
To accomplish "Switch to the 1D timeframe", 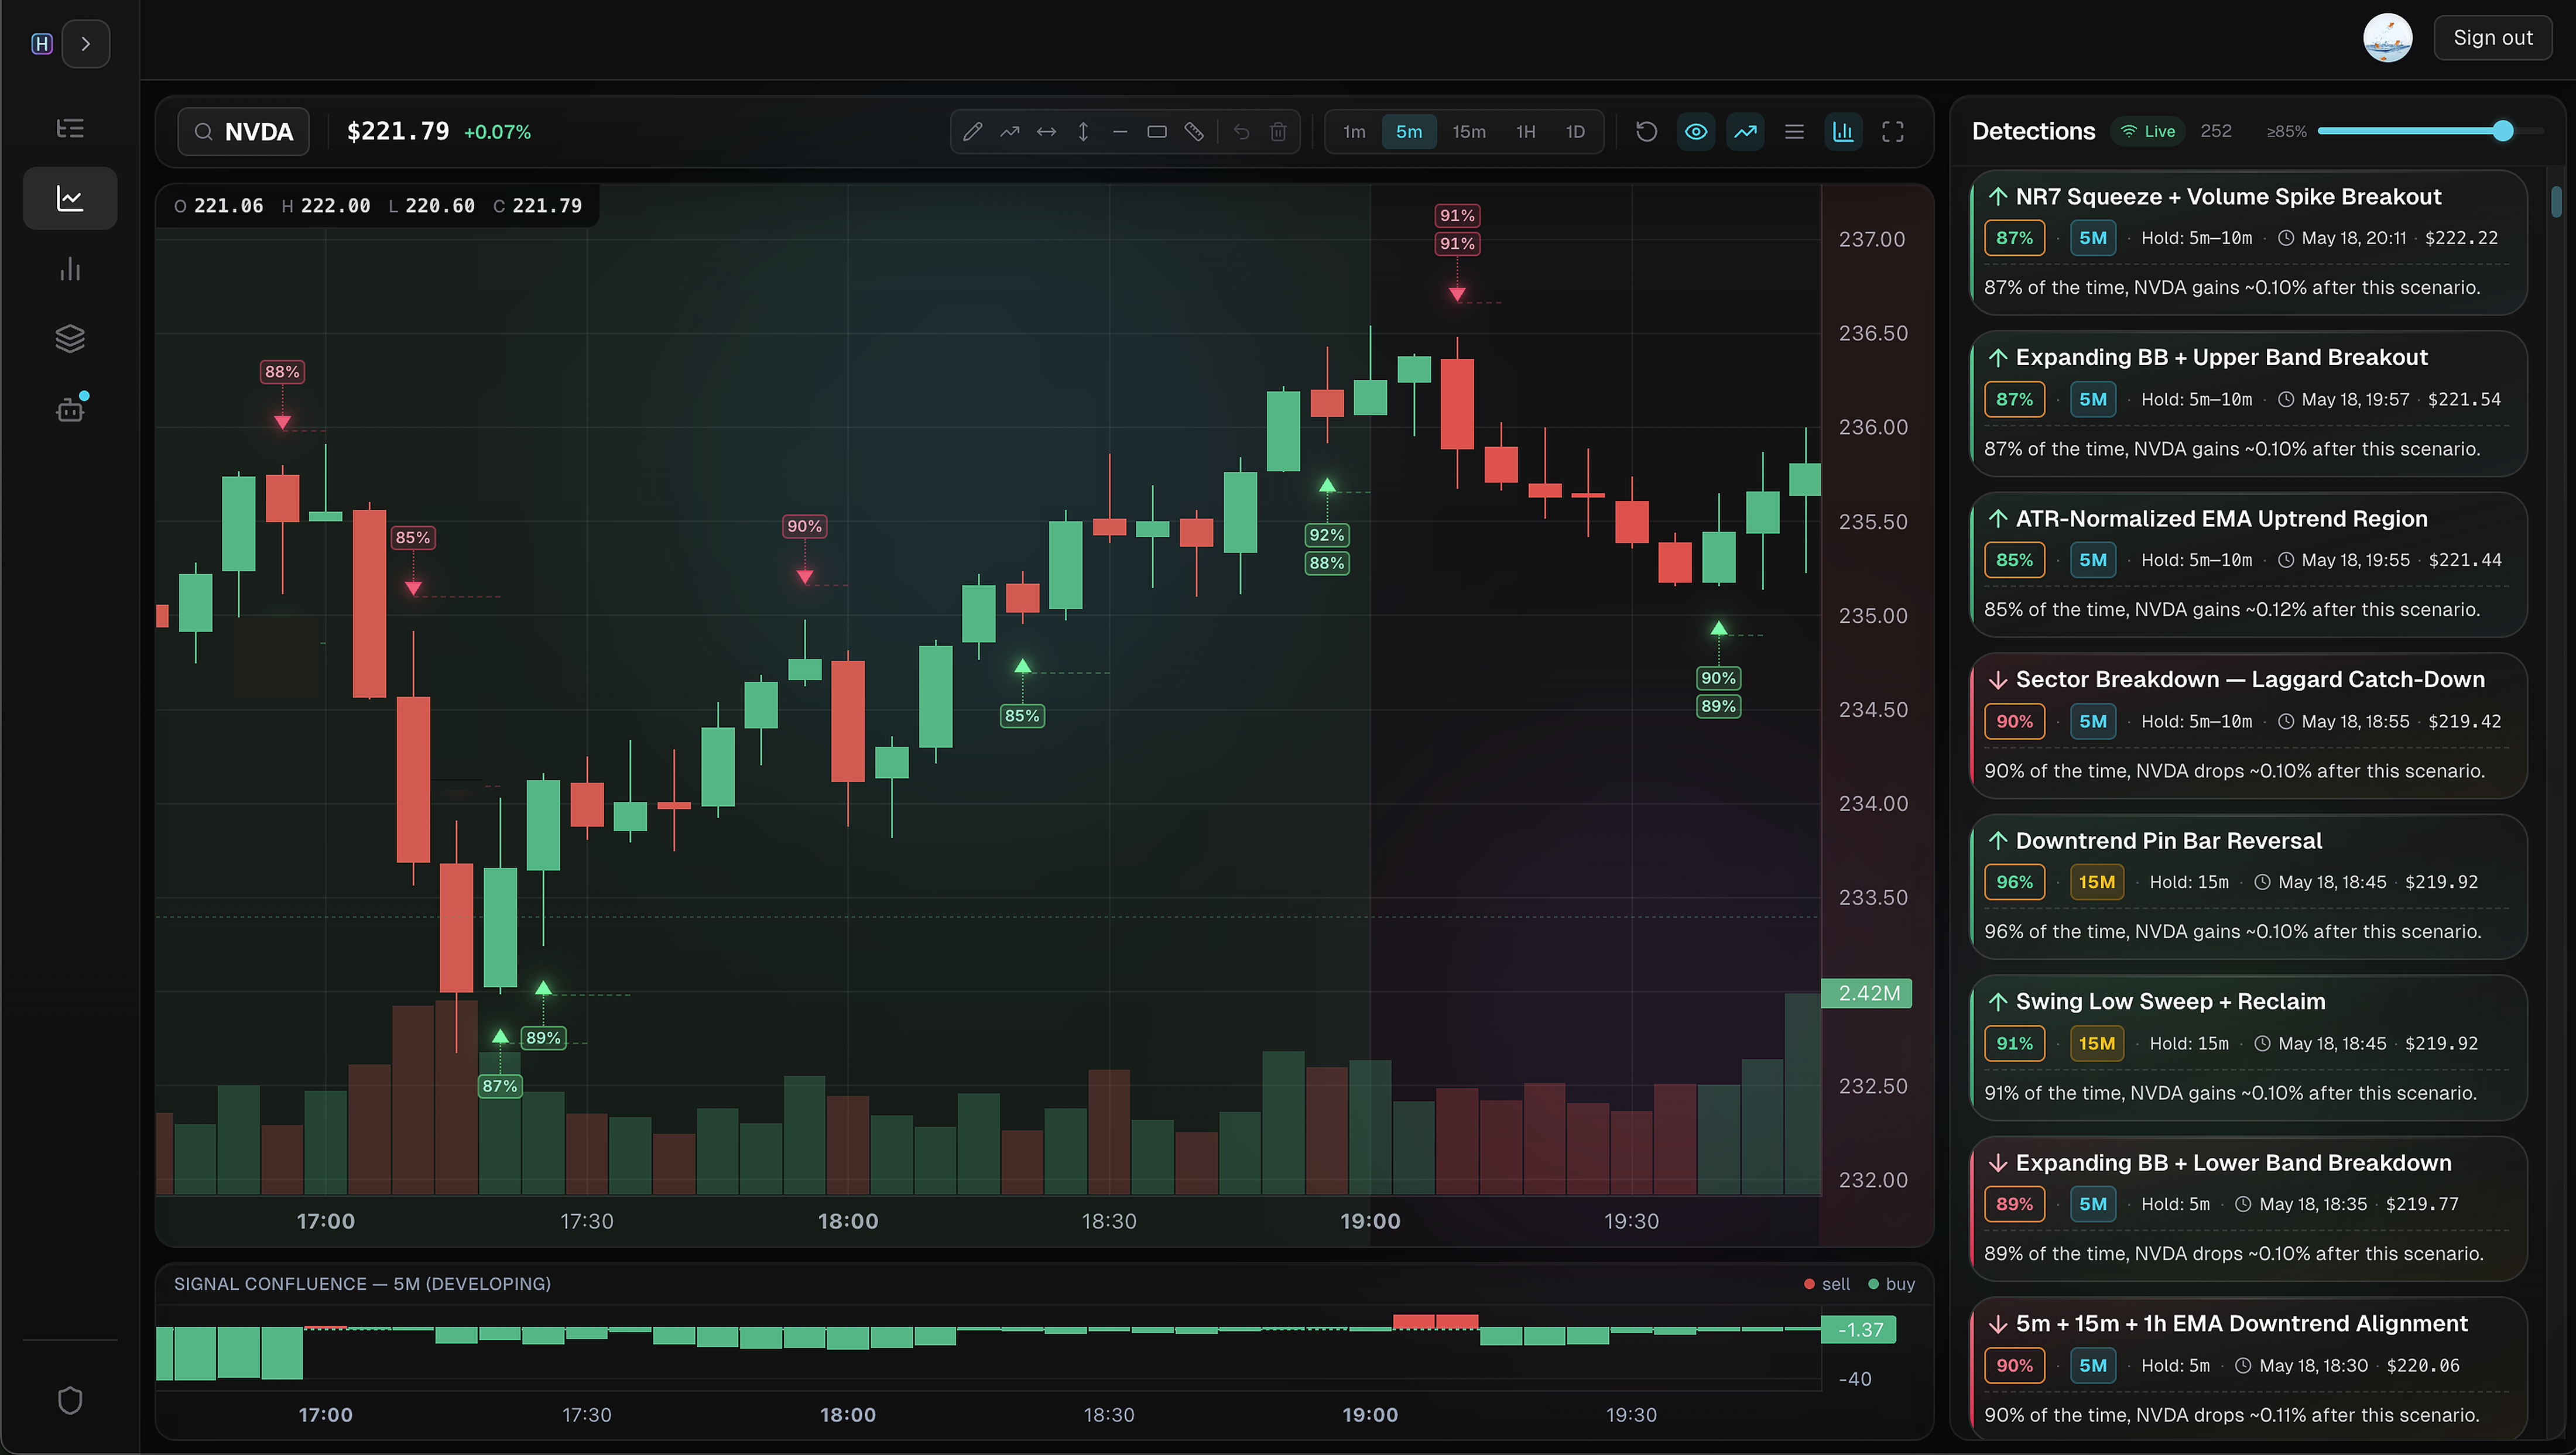I will pyautogui.click(x=1575, y=132).
